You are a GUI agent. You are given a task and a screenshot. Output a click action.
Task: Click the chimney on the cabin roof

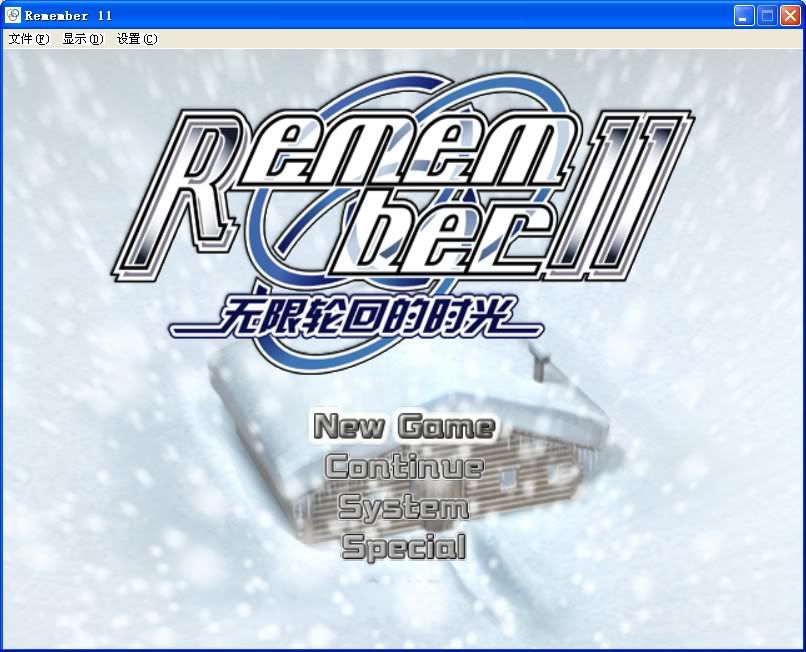coord(541,365)
